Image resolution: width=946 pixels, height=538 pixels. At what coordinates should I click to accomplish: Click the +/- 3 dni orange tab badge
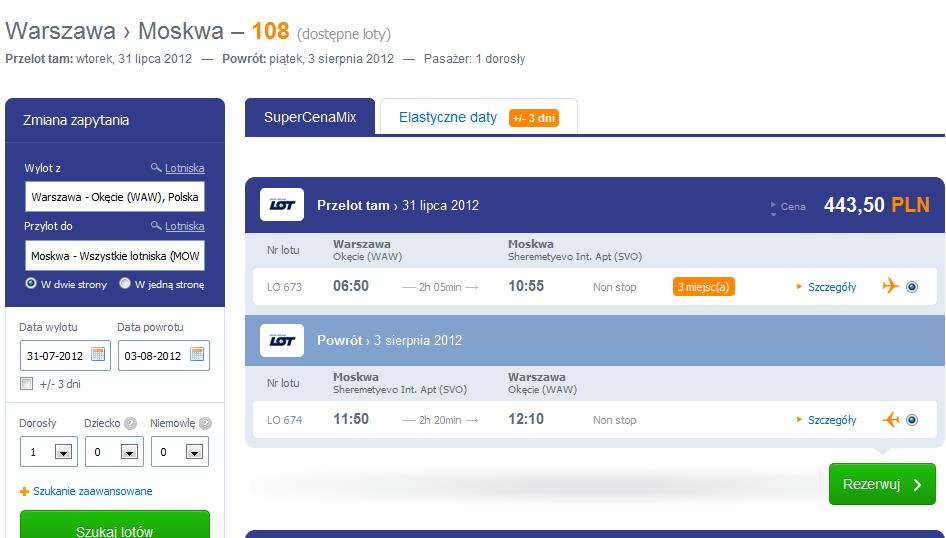tap(534, 118)
